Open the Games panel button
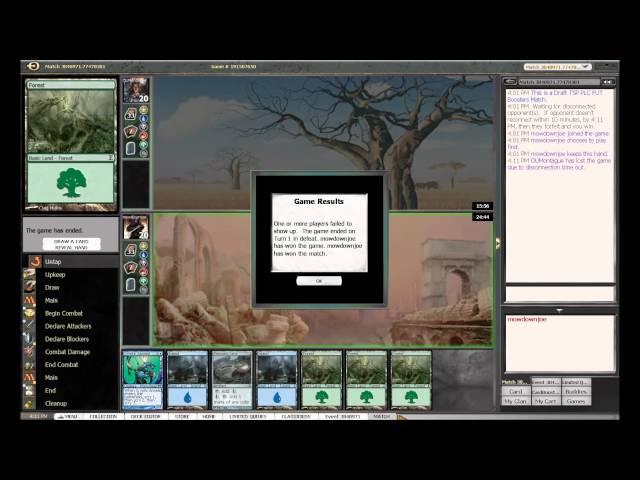 (x=576, y=401)
